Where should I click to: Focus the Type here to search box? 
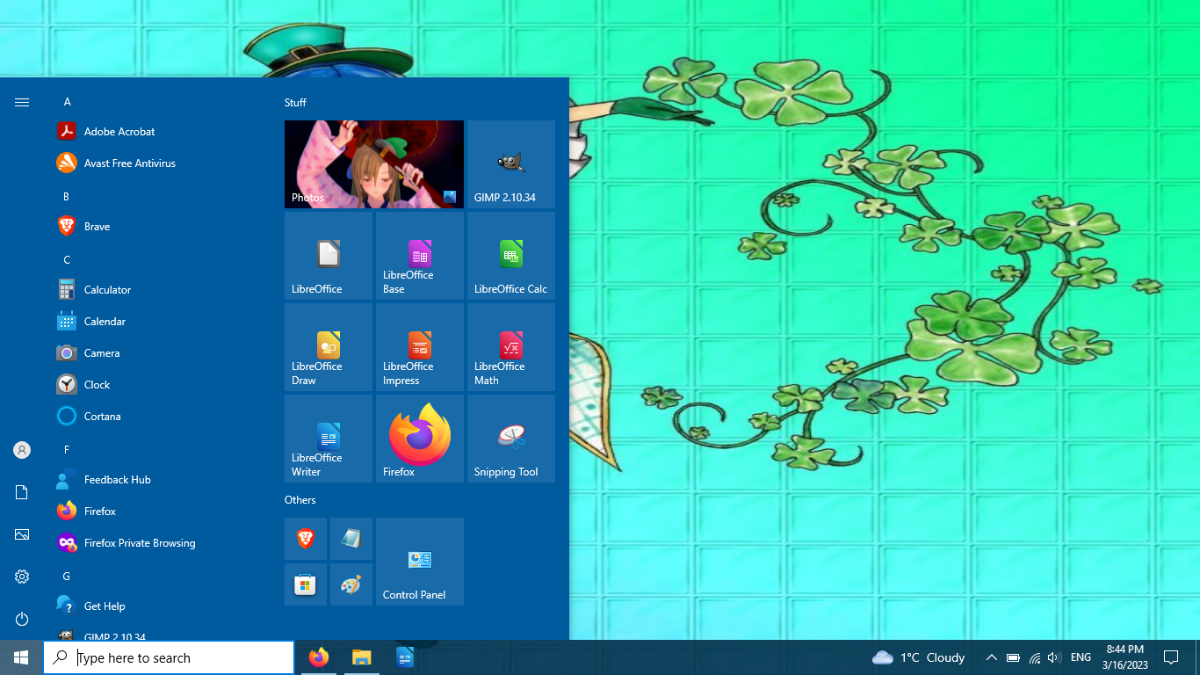pyautogui.click(x=169, y=657)
